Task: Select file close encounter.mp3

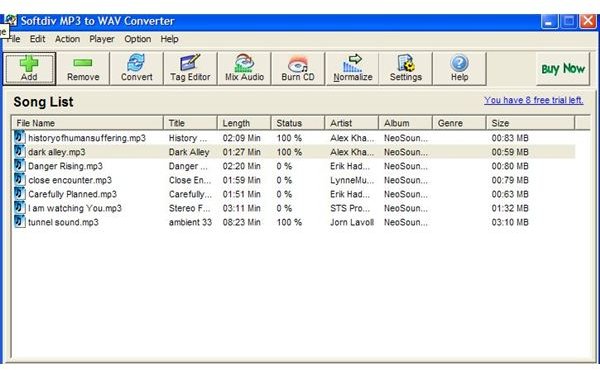Action: point(70,180)
